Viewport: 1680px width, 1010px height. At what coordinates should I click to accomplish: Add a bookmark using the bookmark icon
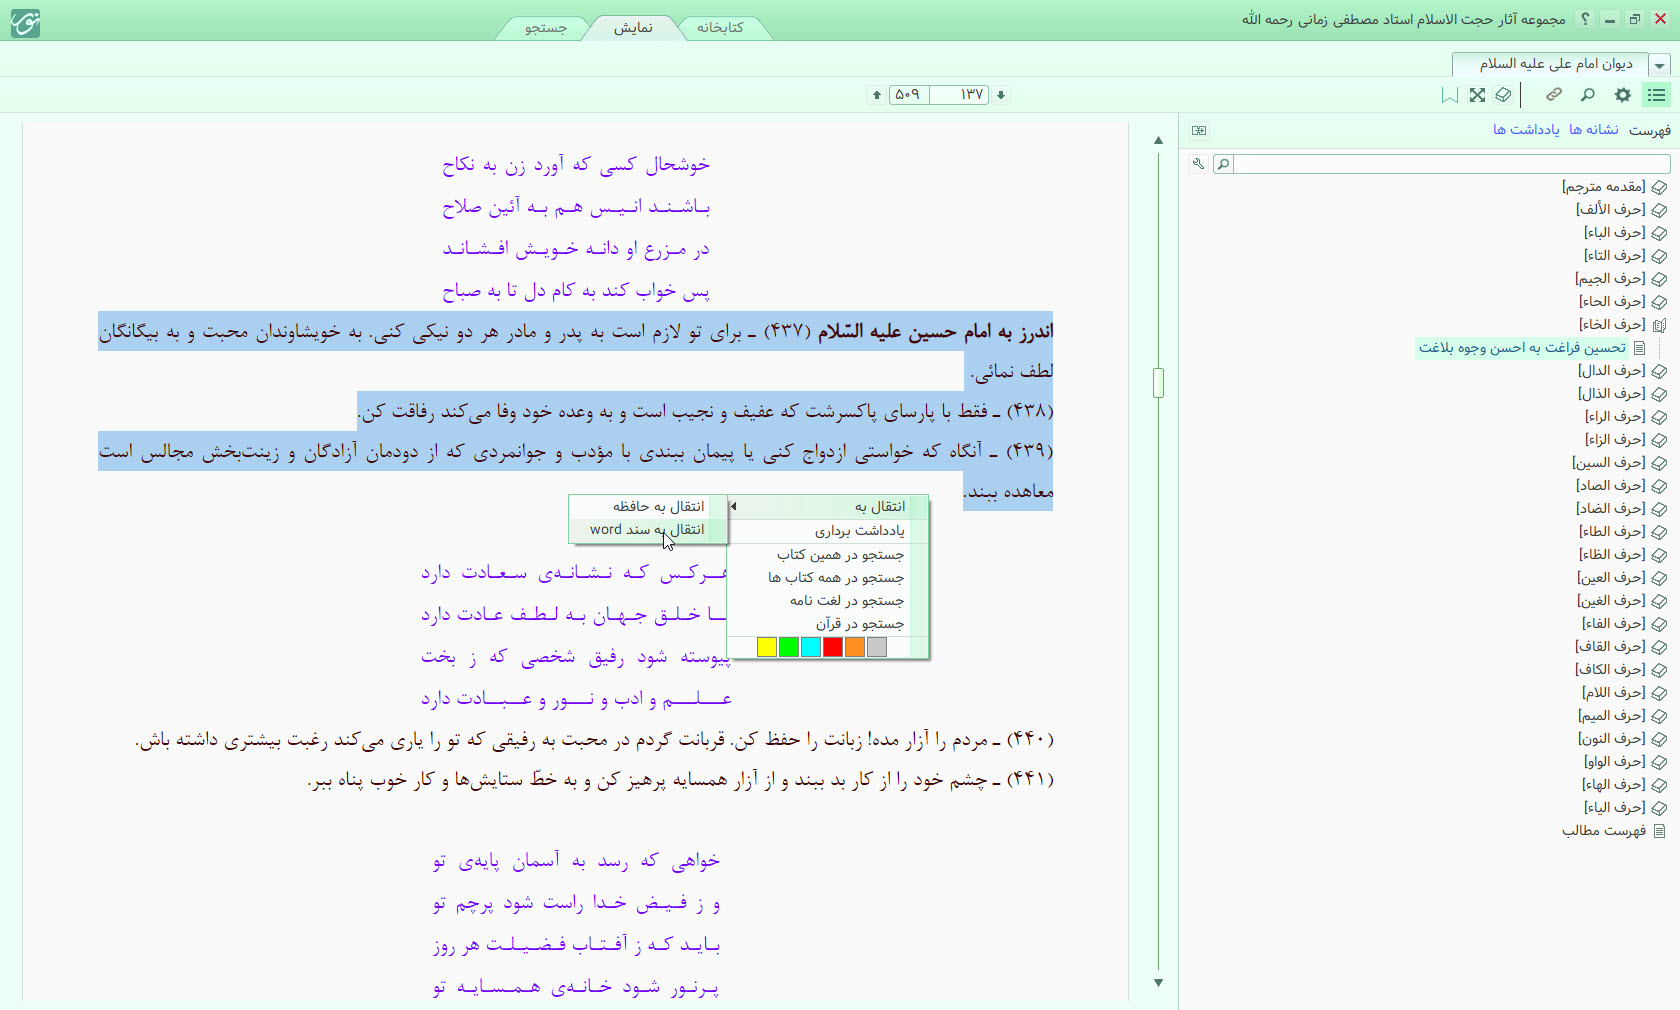[1449, 95]
